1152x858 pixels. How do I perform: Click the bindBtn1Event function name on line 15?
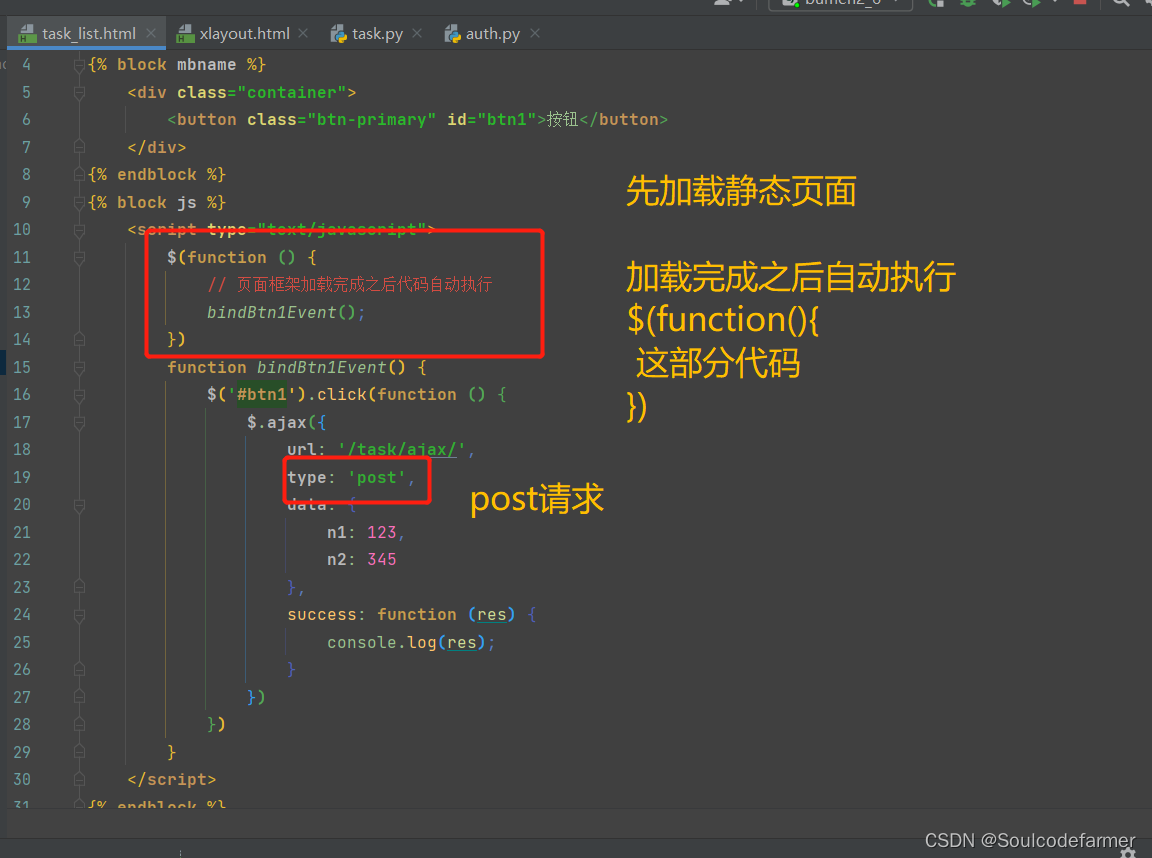click(322, 367)
